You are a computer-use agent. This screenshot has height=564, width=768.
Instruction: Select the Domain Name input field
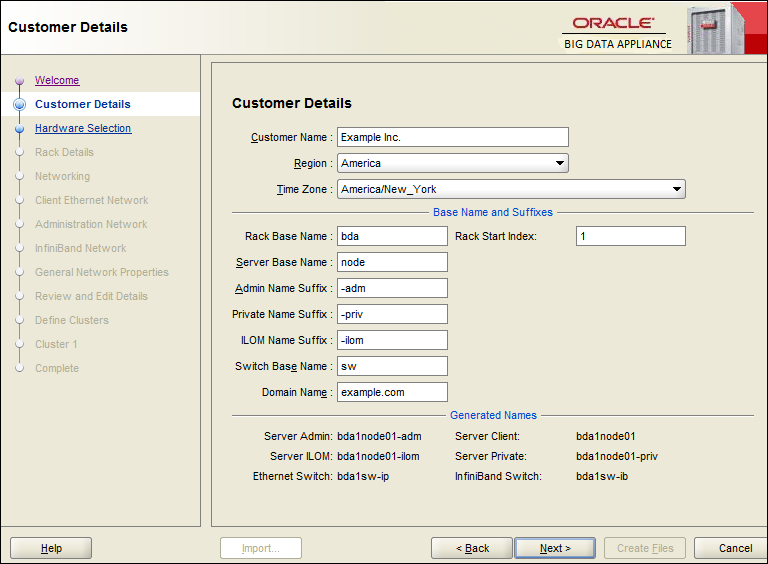[392, 392]
